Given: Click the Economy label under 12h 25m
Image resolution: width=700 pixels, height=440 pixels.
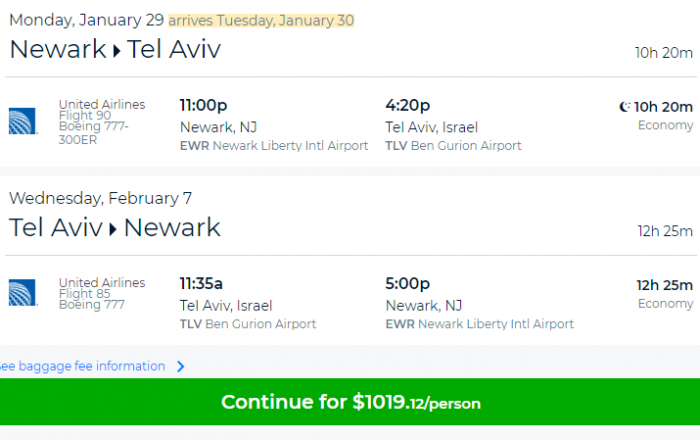Looking at the screenshot, I should (665, 304).
